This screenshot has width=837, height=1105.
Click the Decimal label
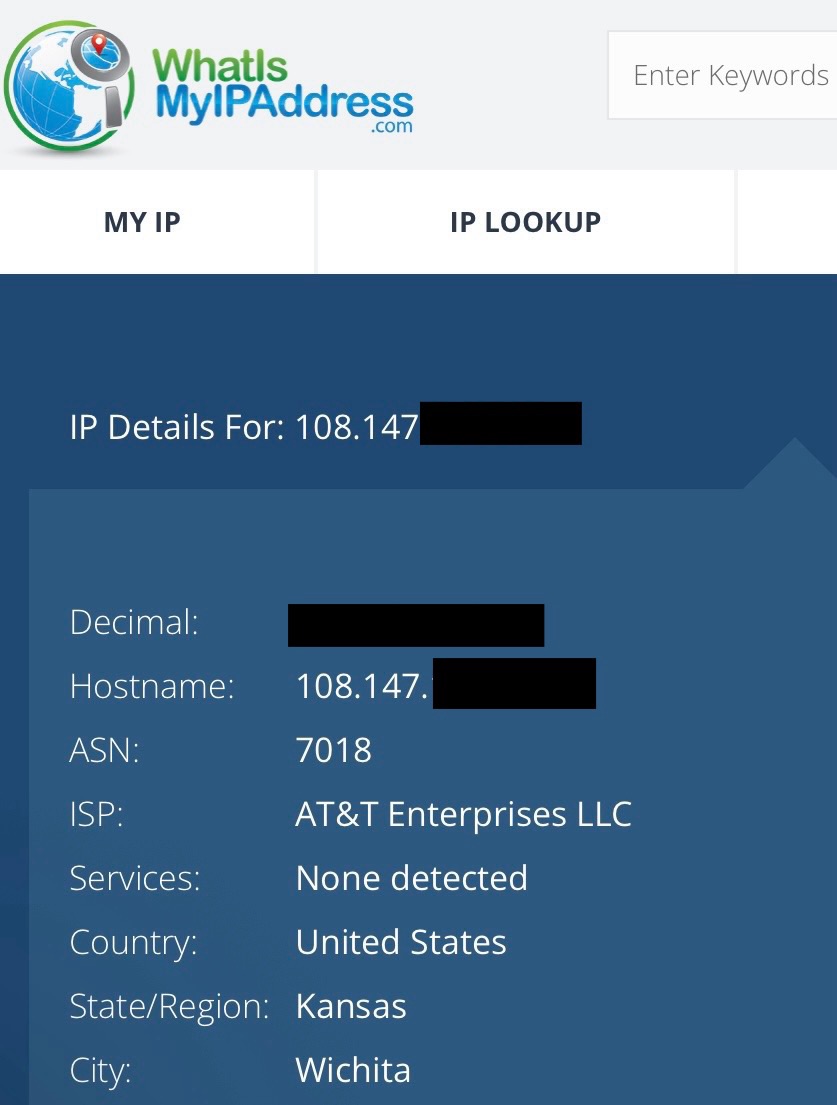[133, 622]
